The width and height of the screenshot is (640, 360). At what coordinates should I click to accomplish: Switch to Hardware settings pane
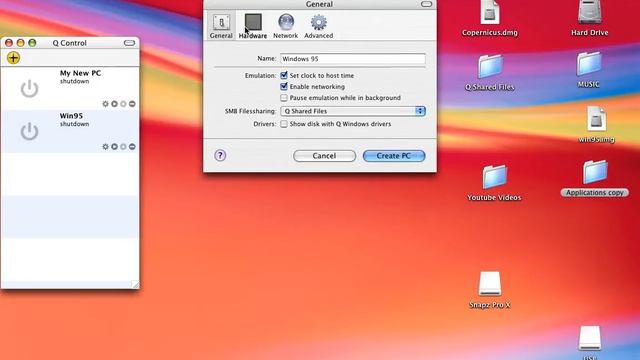coord(253,26)
